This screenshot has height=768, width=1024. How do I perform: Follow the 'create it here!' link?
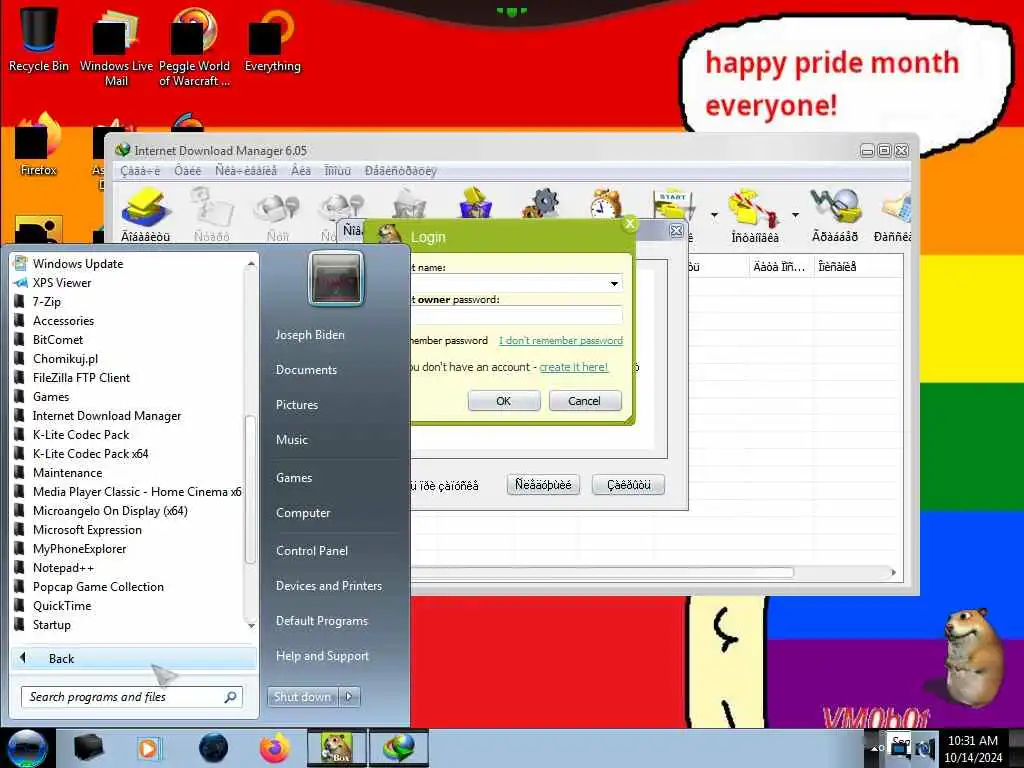tap(573, 367)
